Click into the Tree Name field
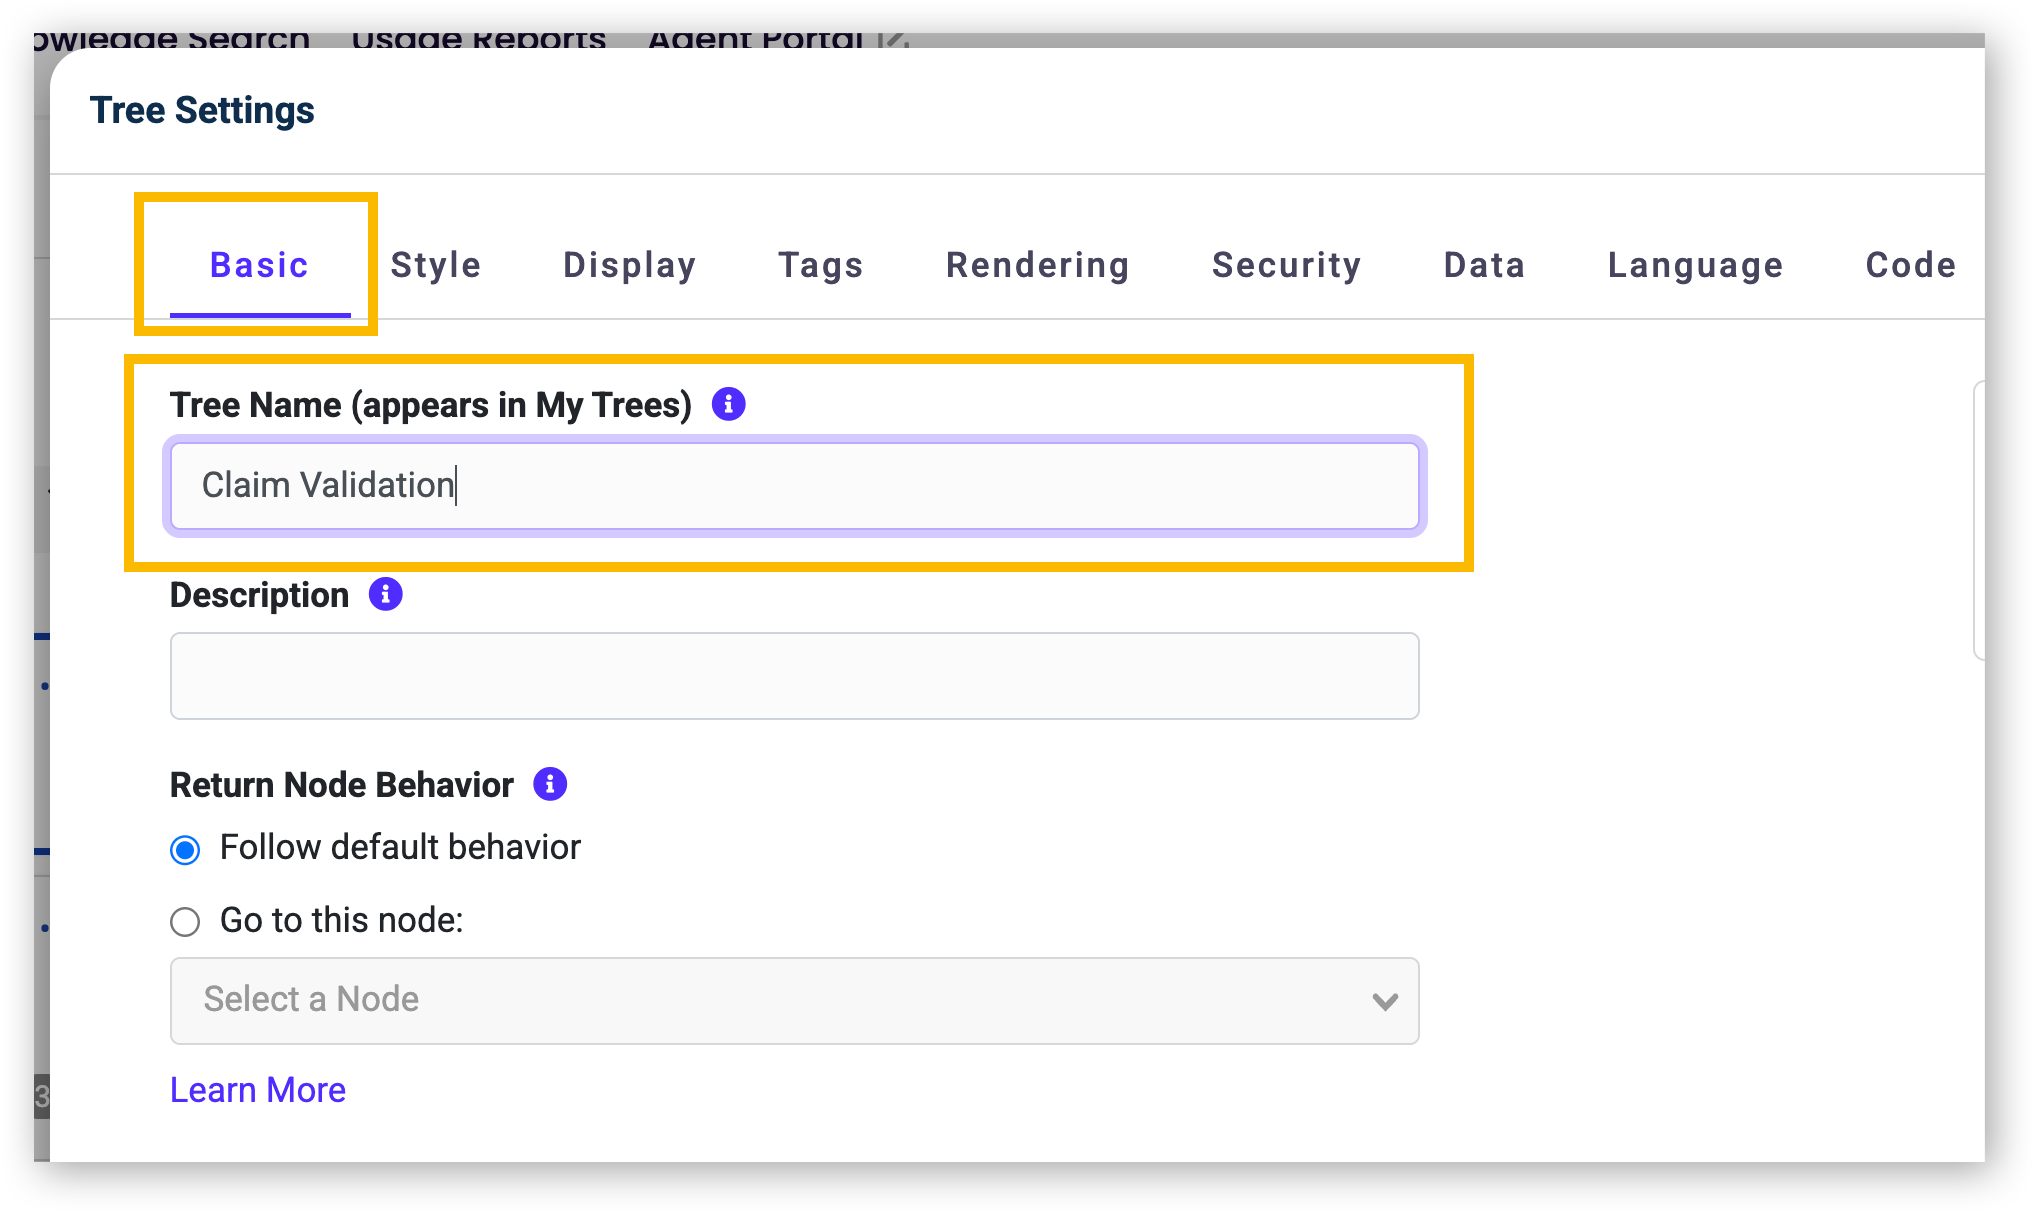 pyautogui.click(x=795, y=486)
